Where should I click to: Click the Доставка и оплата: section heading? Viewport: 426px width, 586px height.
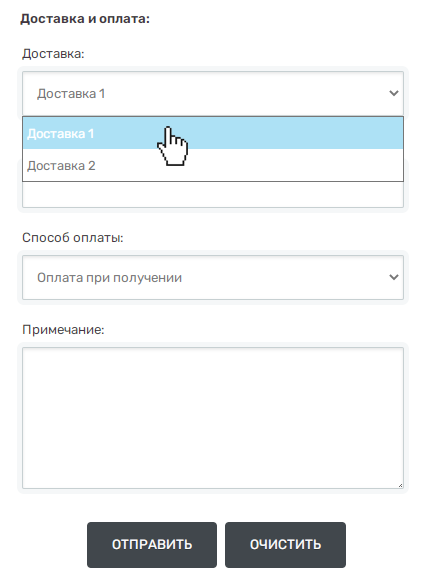[x=85, y=19]
